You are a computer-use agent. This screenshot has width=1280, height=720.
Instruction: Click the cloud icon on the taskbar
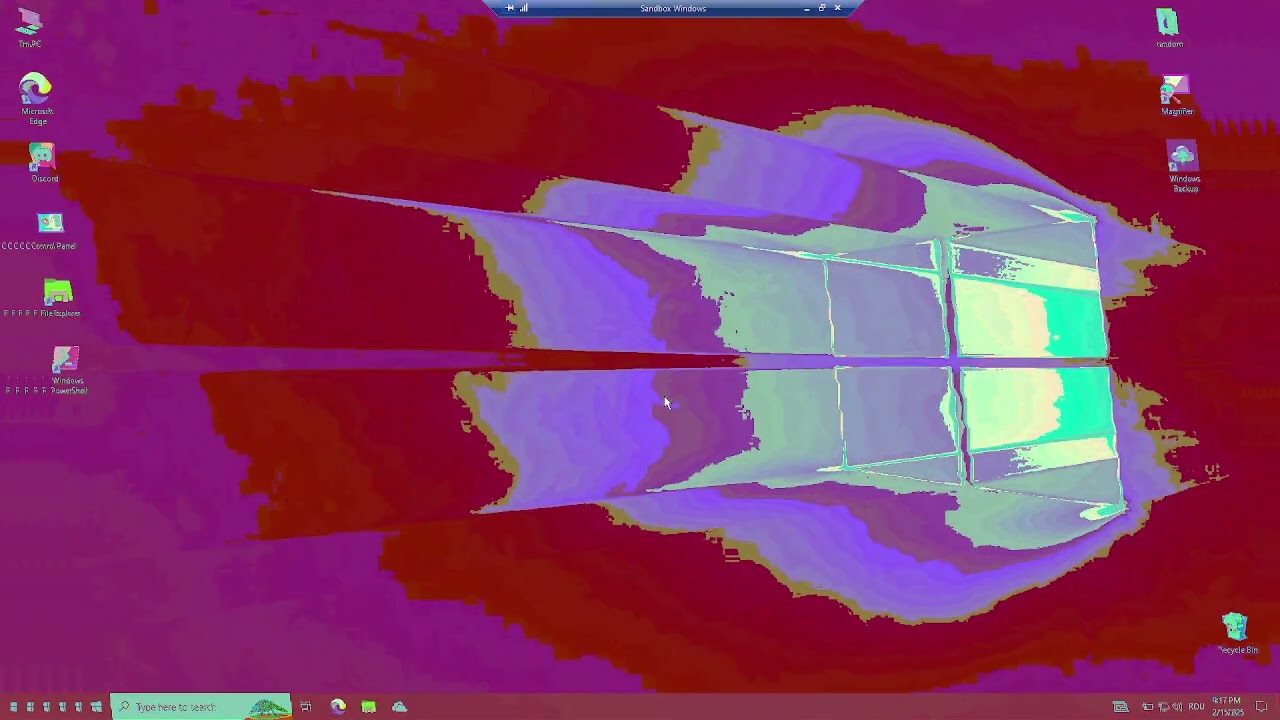point(400,707)
